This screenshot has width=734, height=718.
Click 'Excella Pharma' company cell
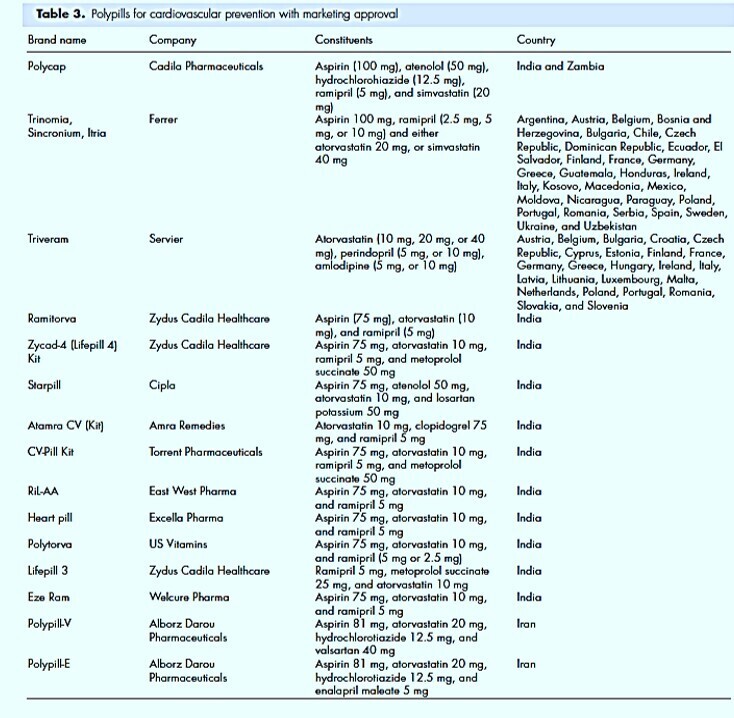coord(186,518)
